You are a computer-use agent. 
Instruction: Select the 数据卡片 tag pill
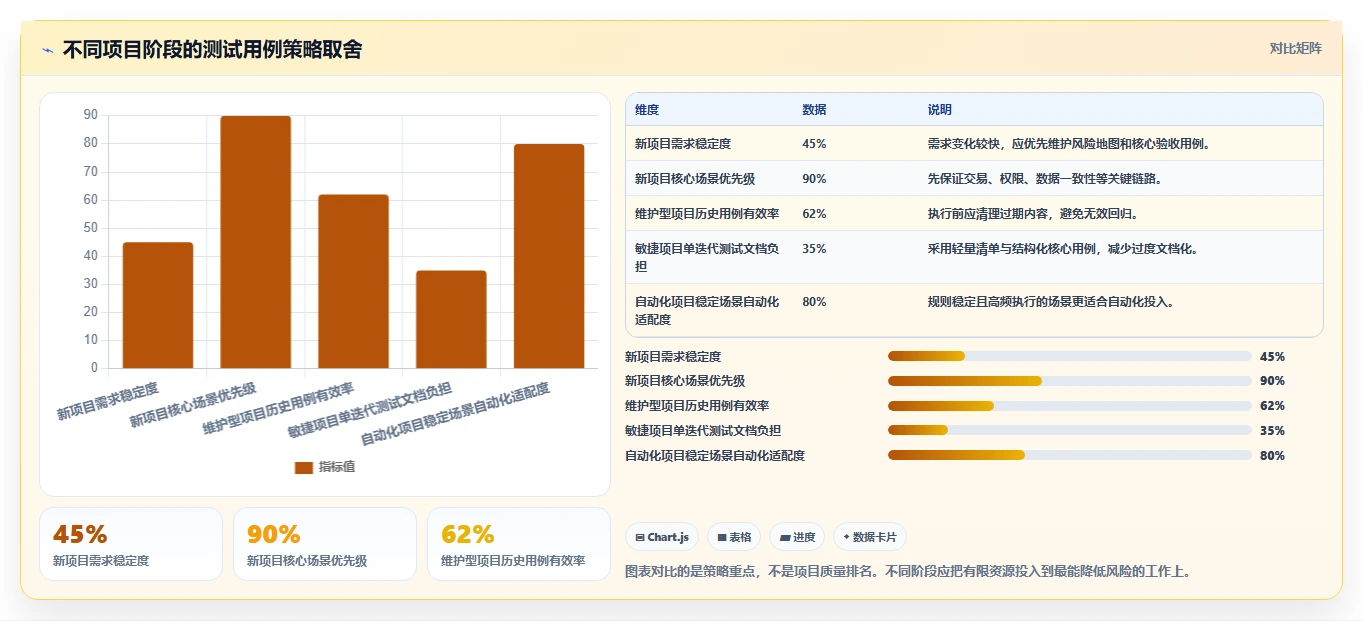(870, 537)
